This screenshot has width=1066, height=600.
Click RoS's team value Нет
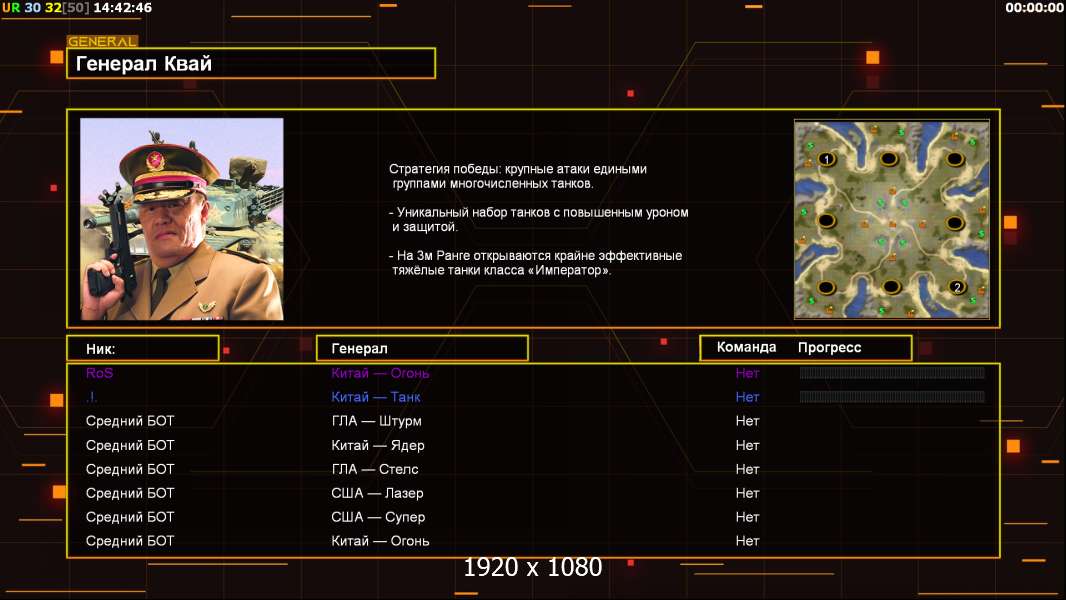click(747, 373)
